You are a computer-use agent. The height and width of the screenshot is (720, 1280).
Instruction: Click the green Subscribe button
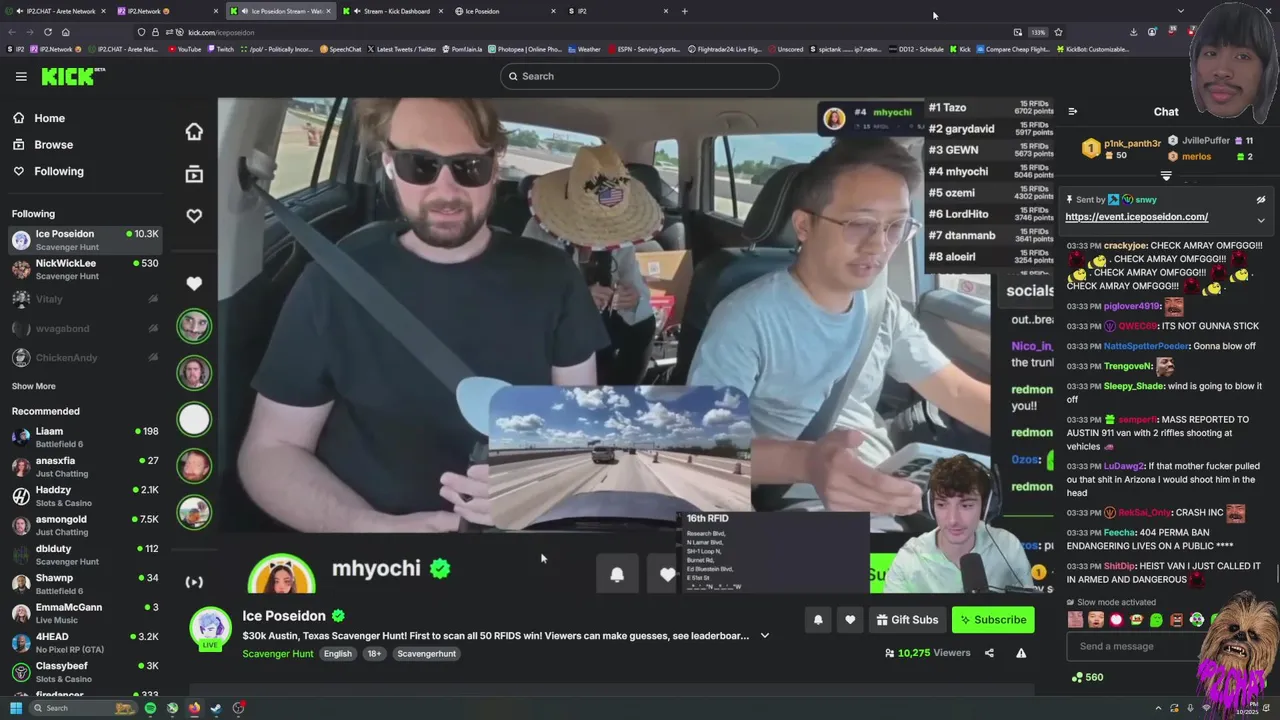(x=993, y=620)
